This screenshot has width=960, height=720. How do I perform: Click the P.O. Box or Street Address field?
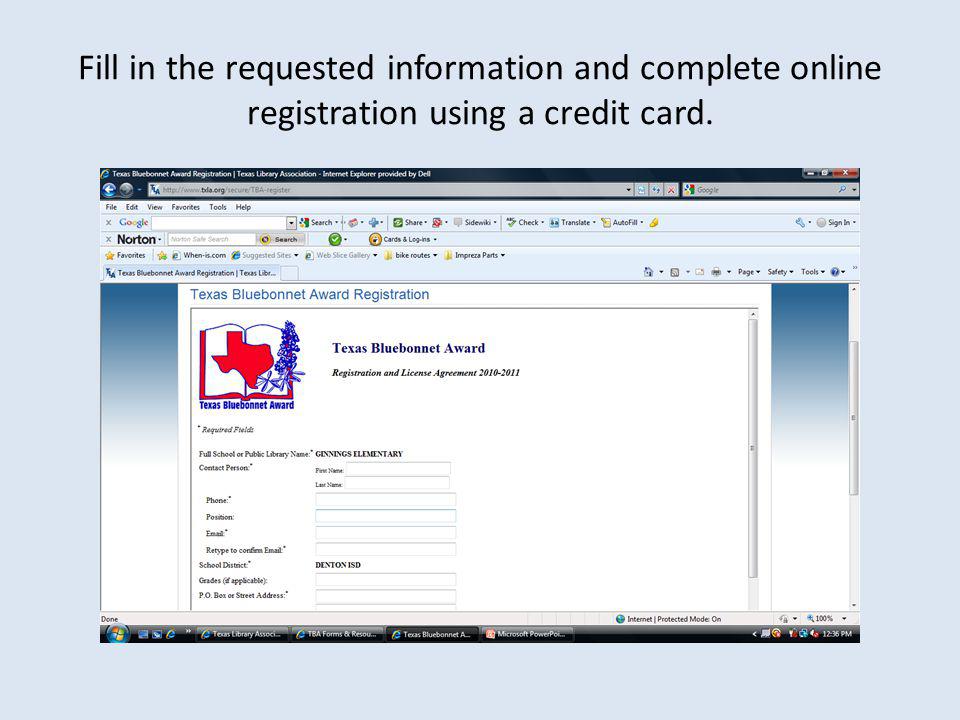[x=386, y=596]
